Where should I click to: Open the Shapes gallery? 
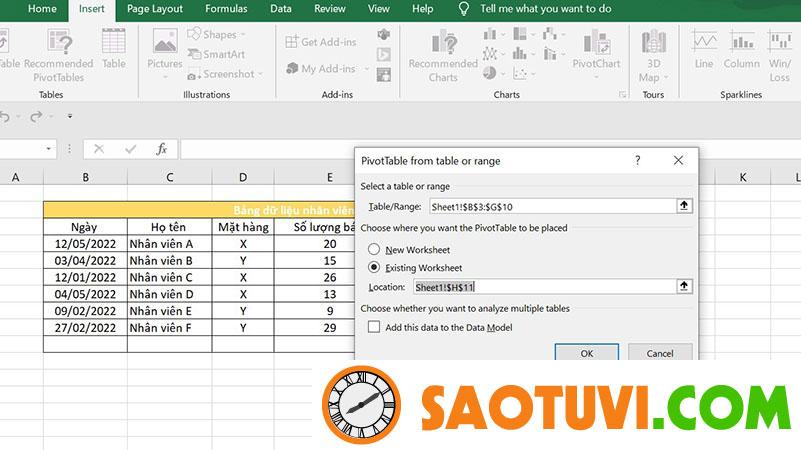tap(212, 34)
